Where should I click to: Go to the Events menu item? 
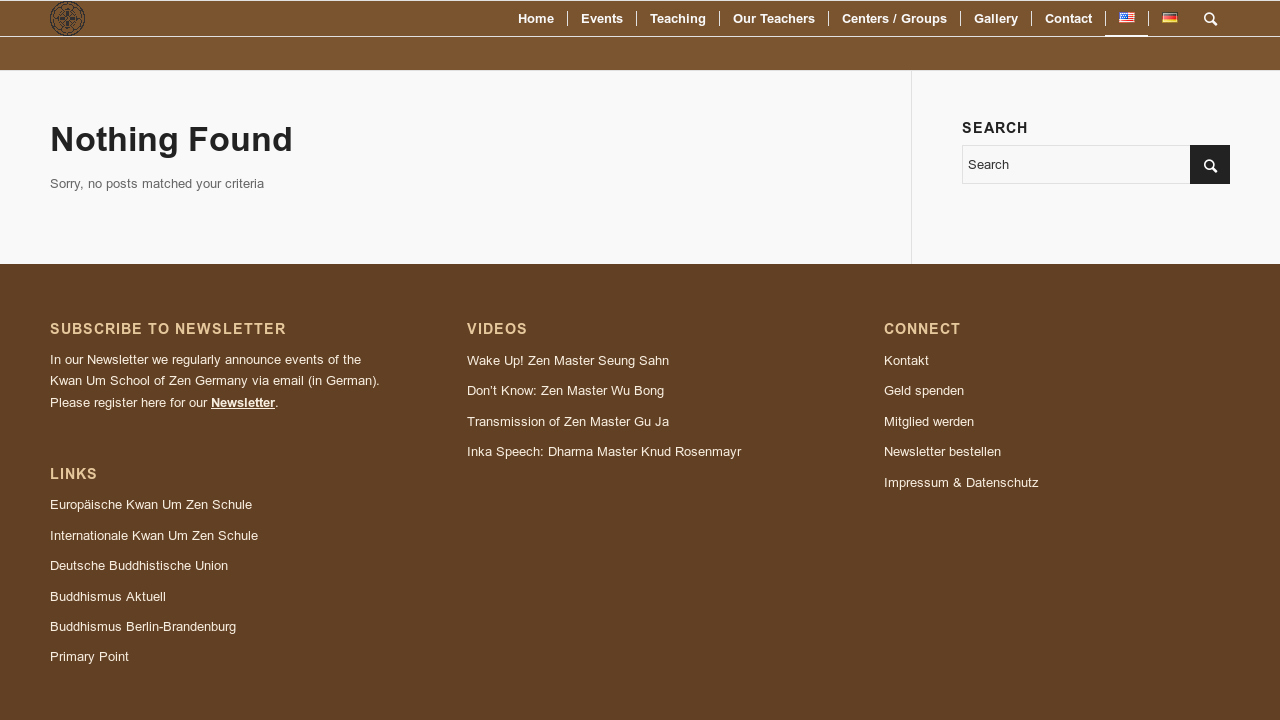point(601,19)
